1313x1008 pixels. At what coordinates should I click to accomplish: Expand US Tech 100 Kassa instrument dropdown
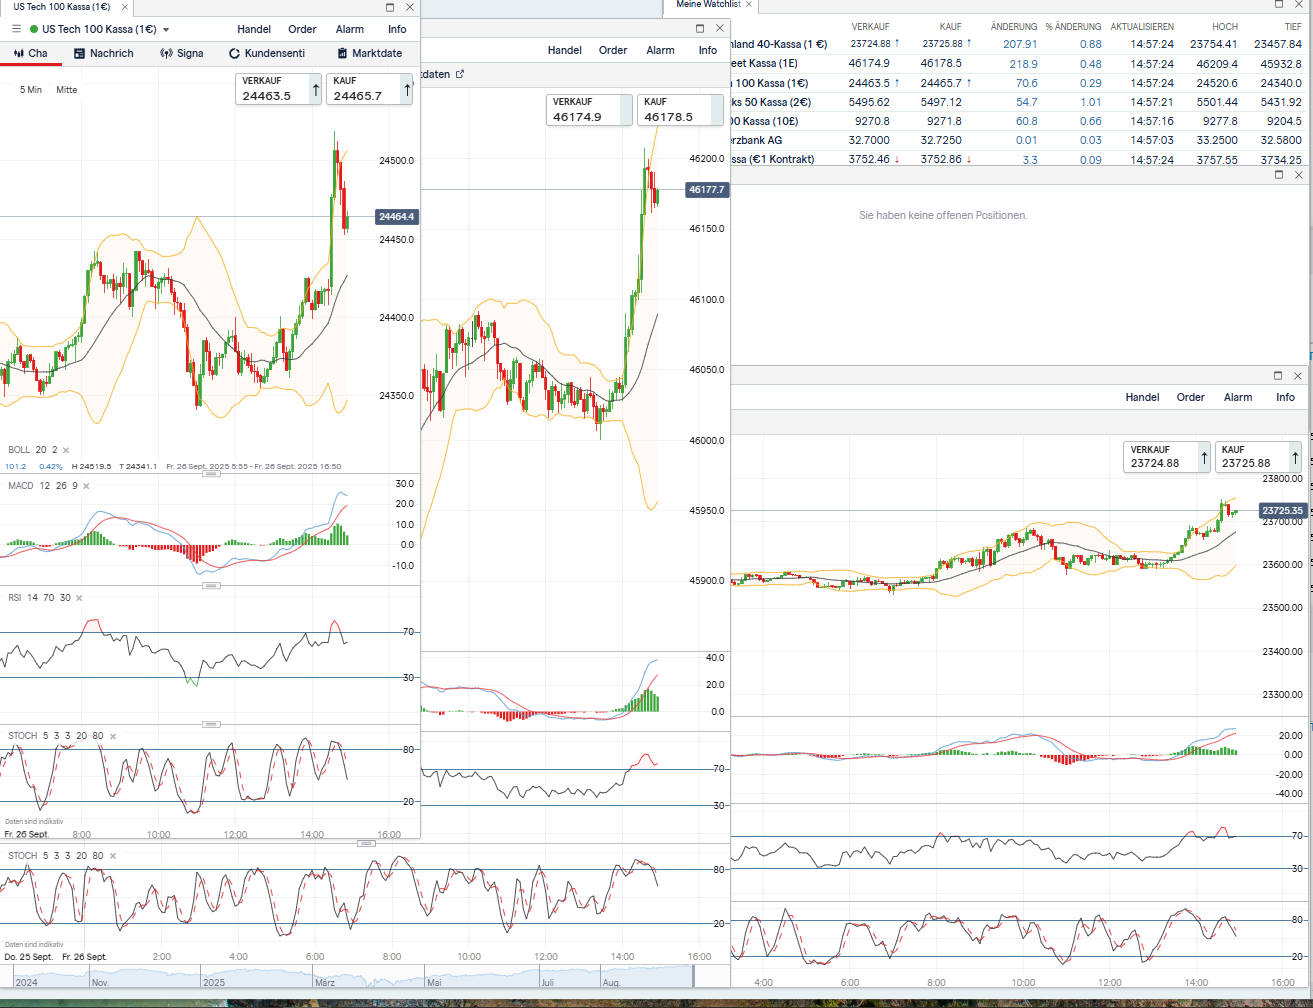[x=166, y=30]
